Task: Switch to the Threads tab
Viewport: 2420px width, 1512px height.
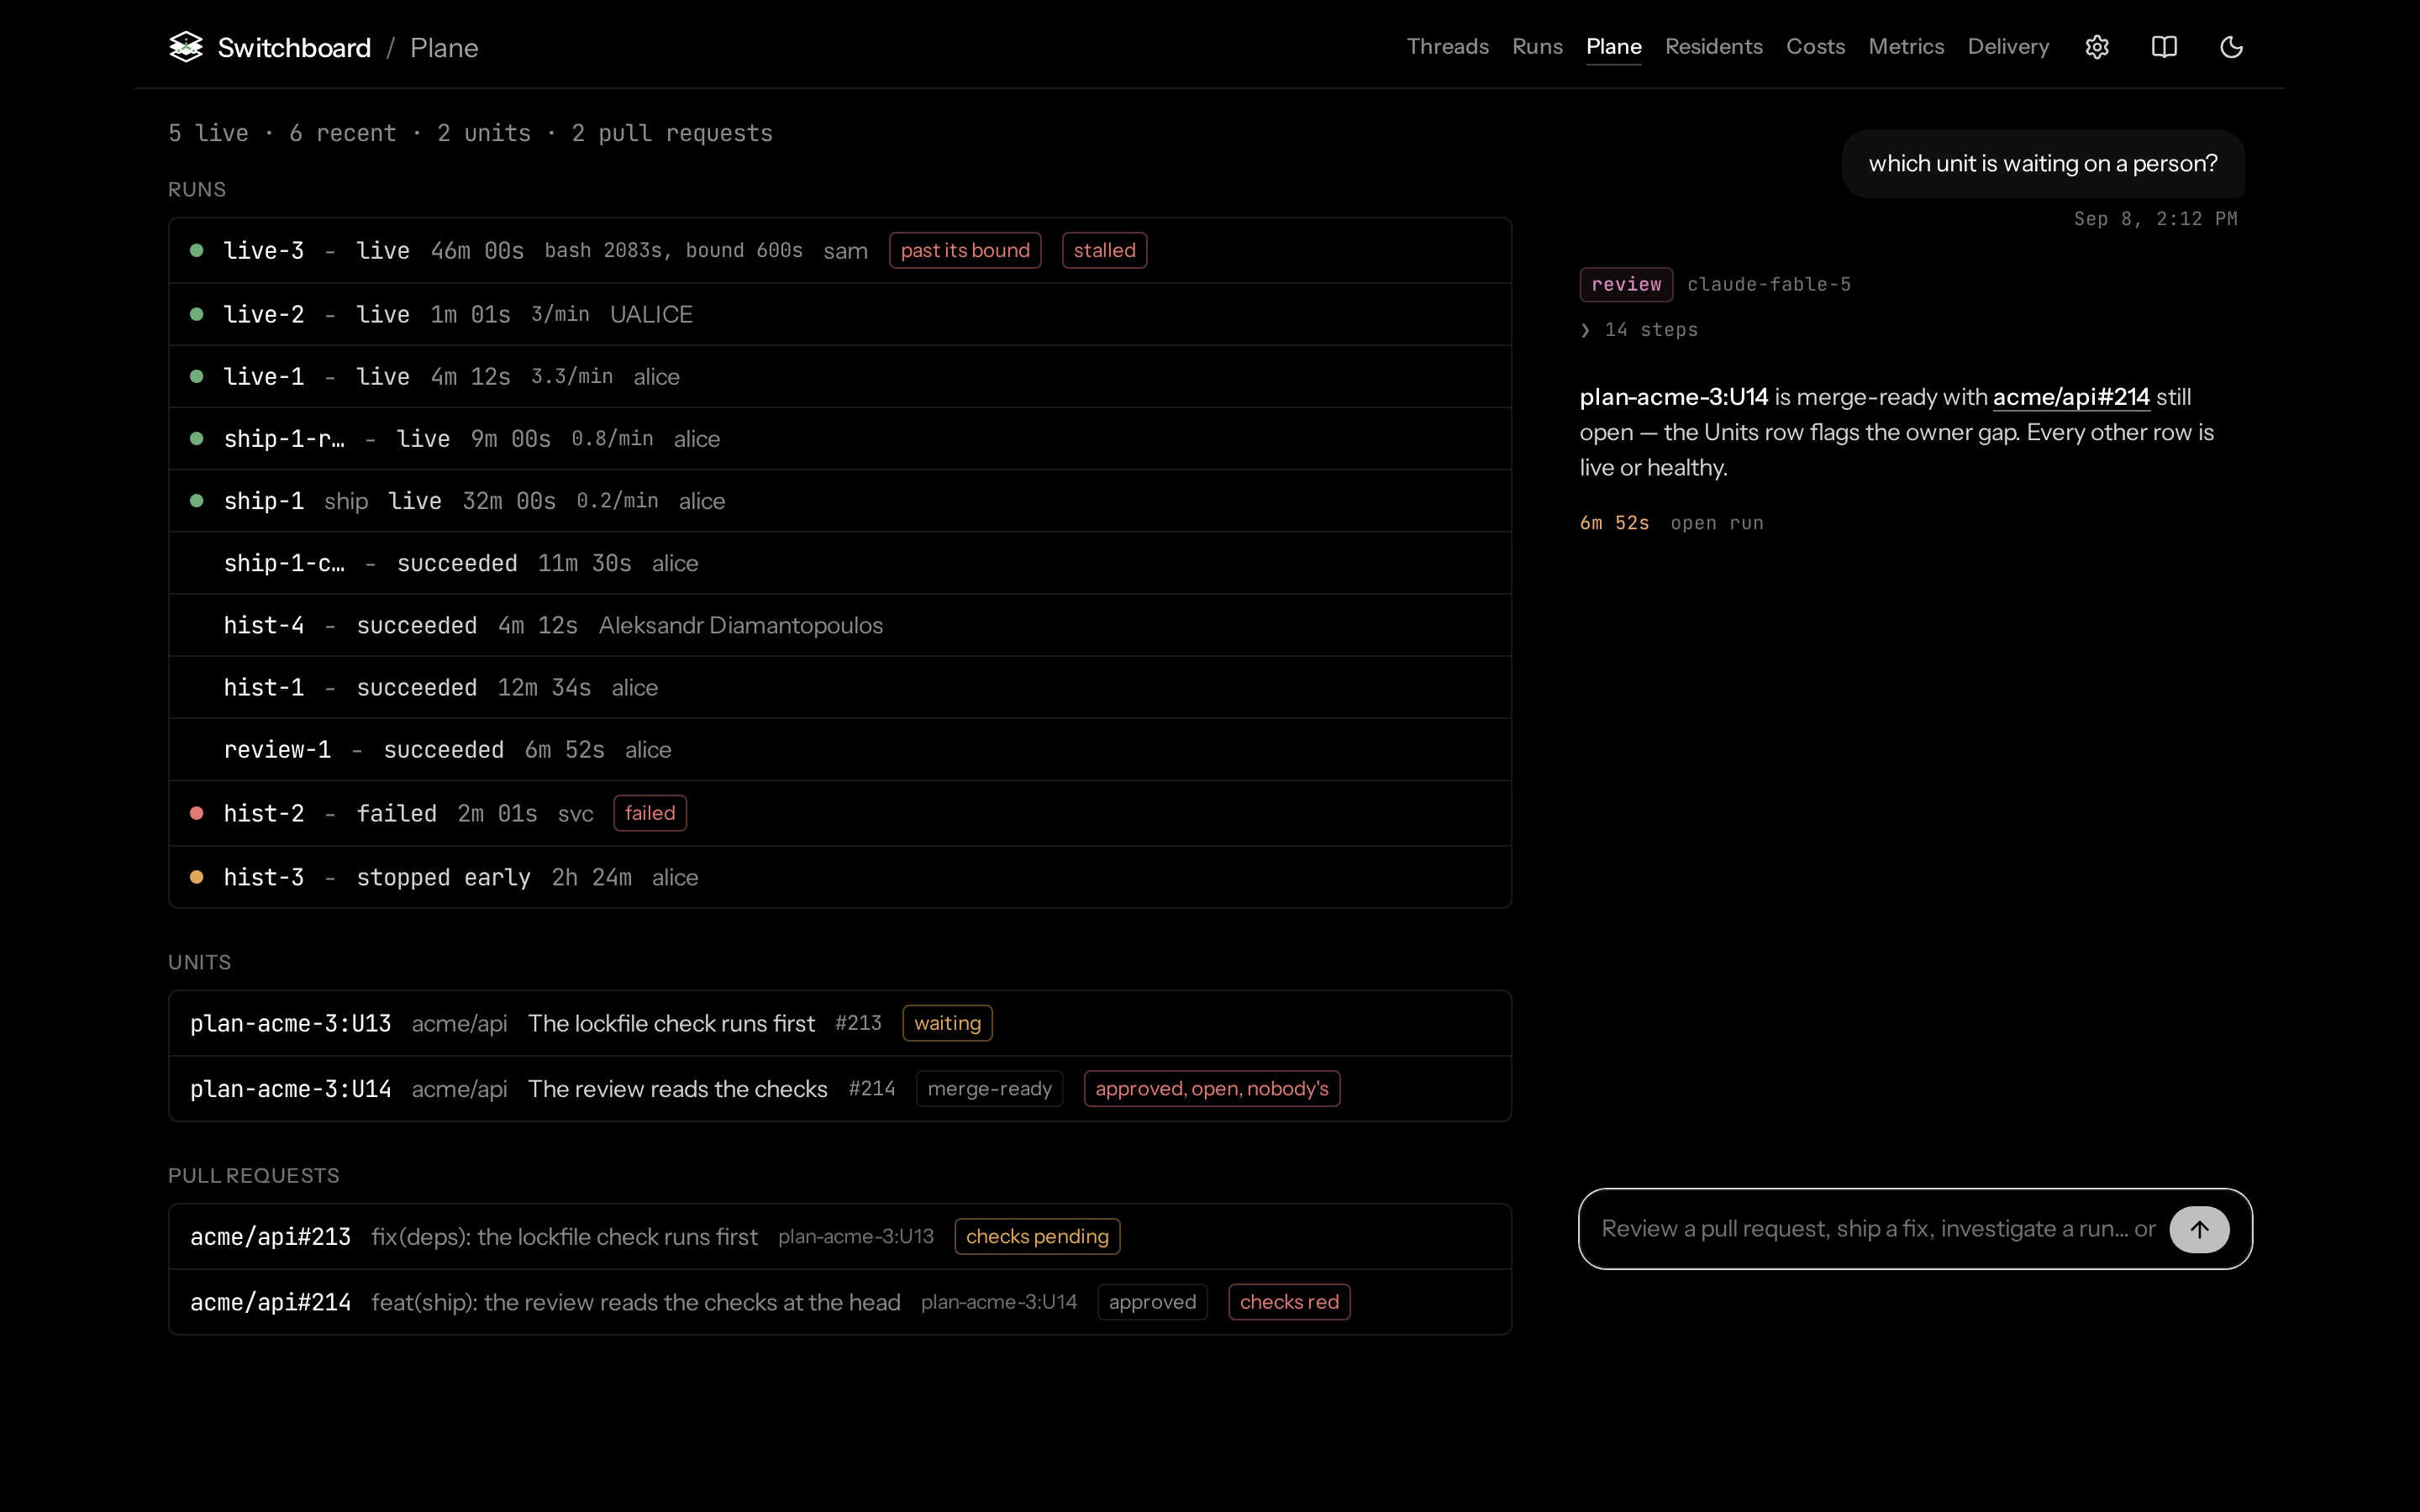Action: pos(1447,47)
